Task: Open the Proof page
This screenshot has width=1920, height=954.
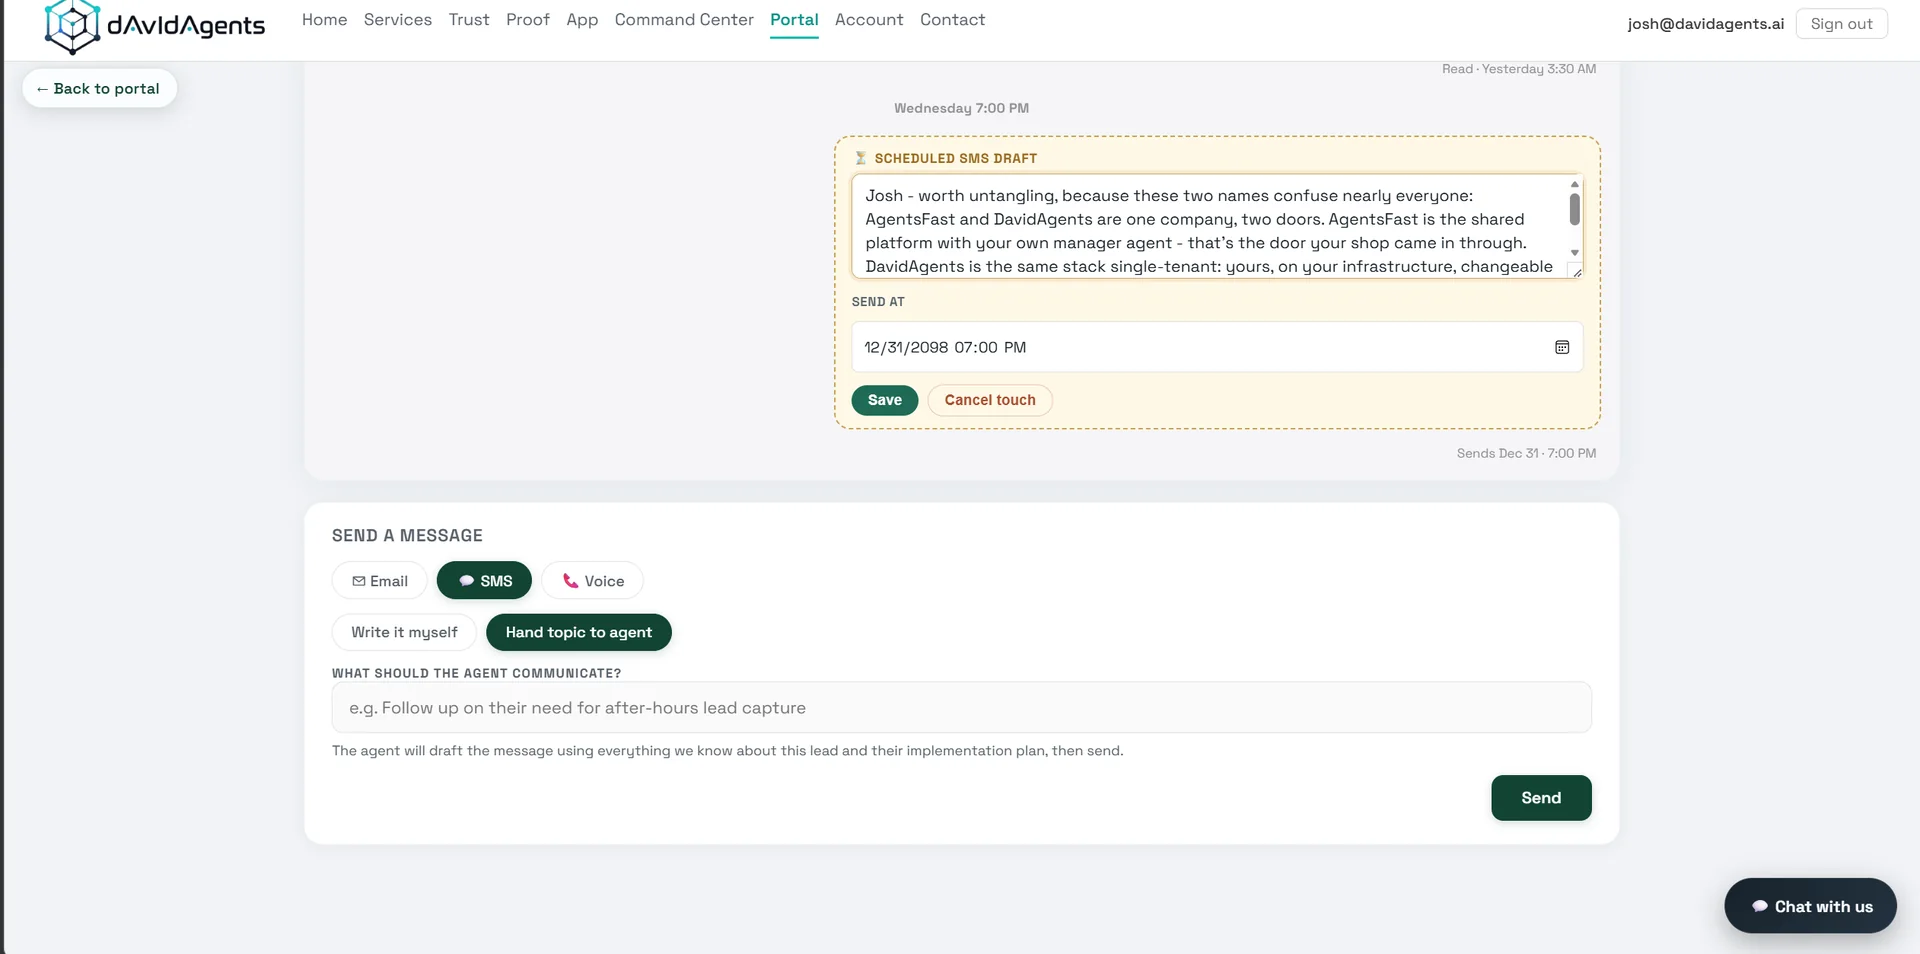Action: pyautogui.click(x=528, y=20)
